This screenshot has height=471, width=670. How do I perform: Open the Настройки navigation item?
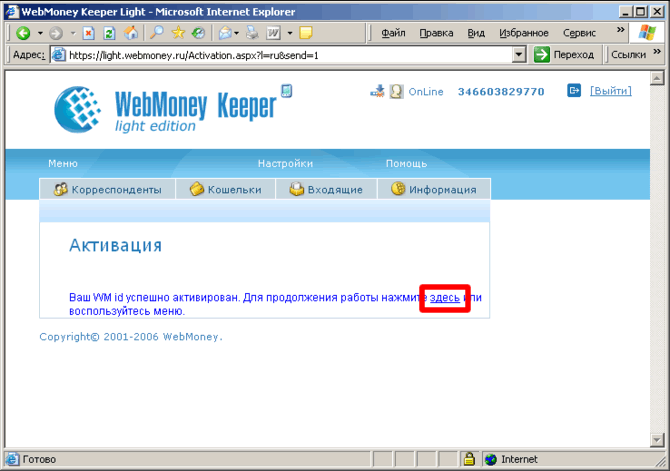tap(285, 163)
